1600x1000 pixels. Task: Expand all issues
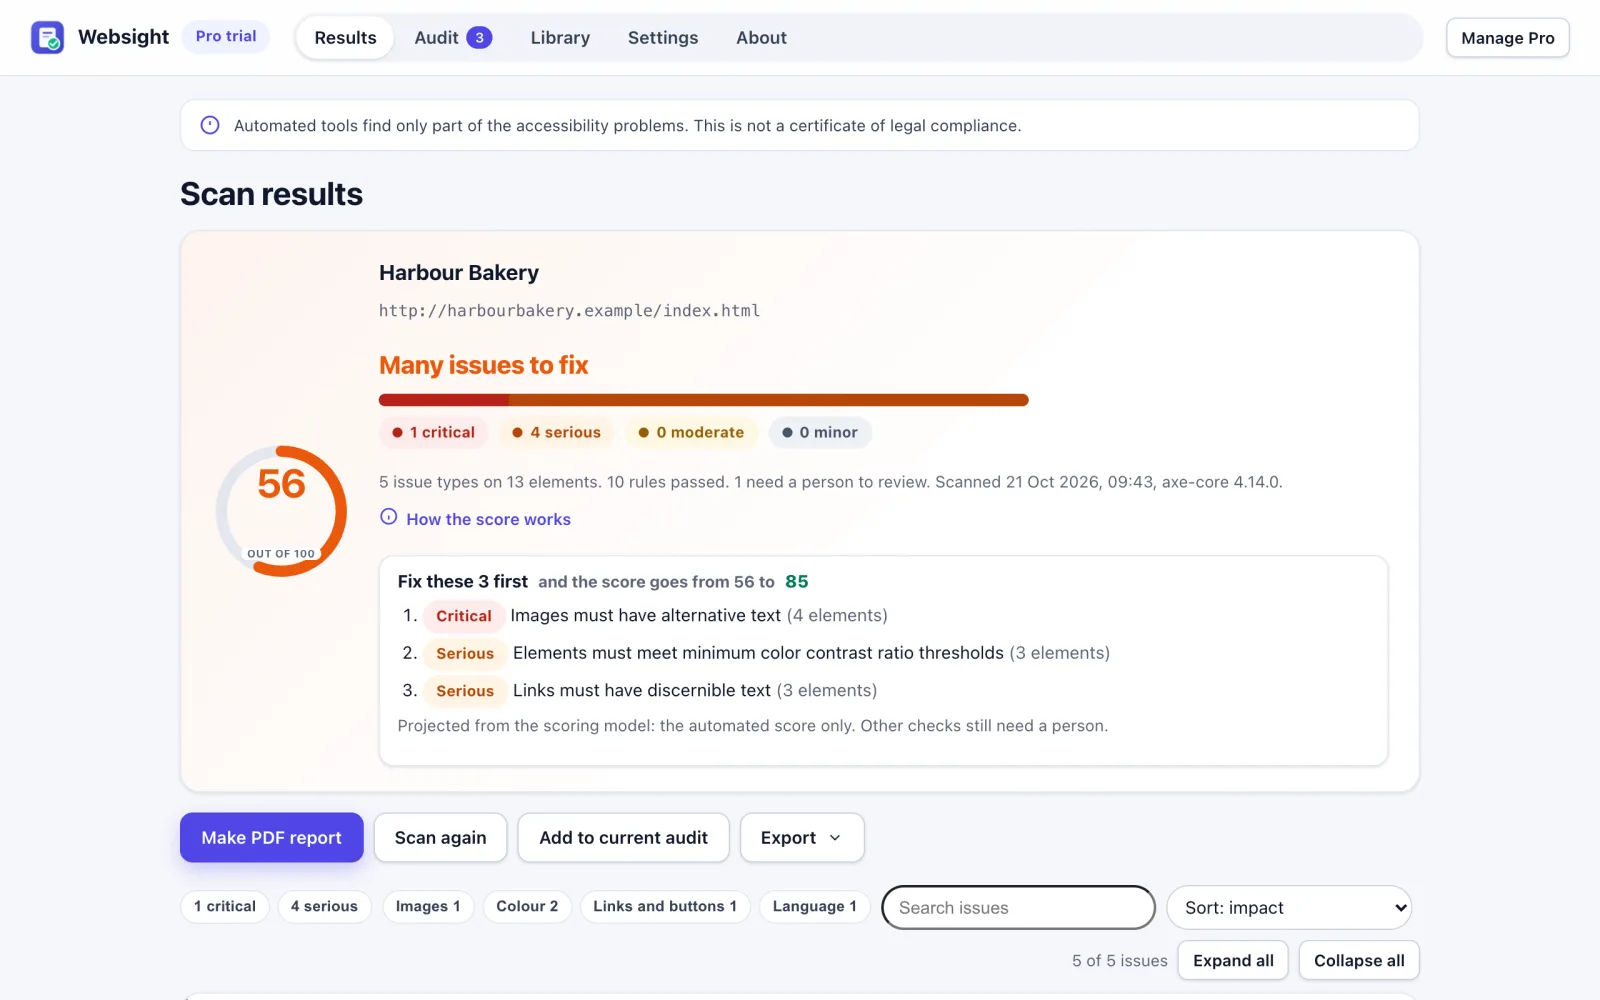[x=1233, y=960]
